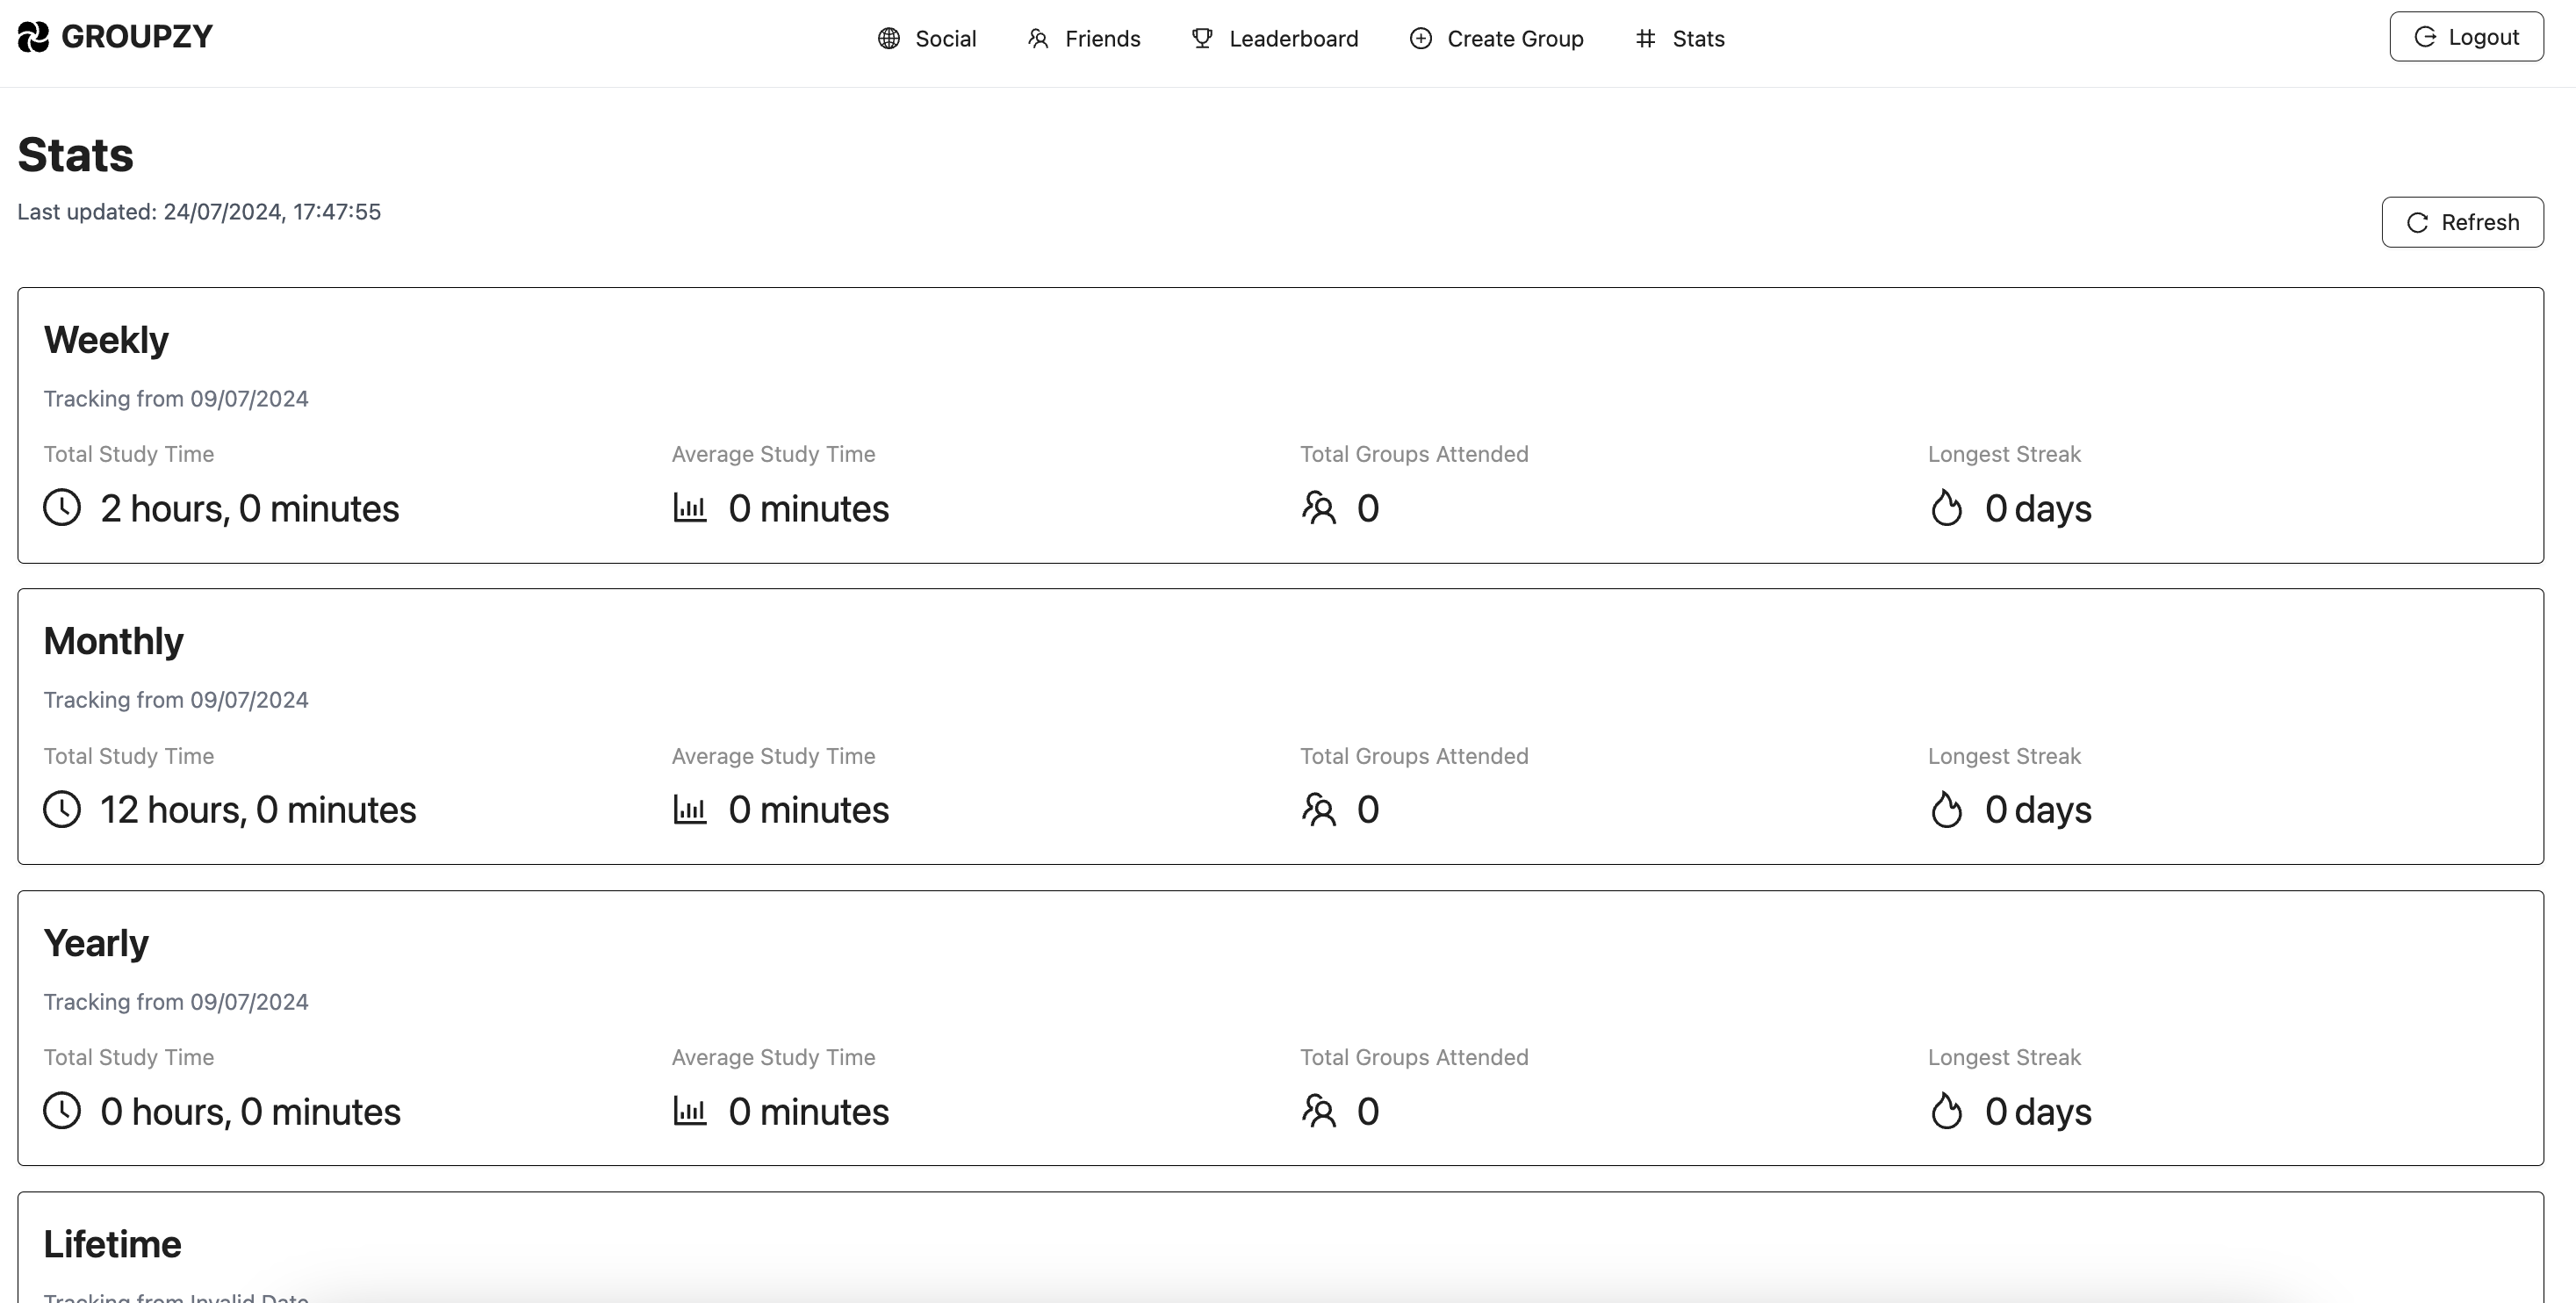Open the Social menu item
The image size is (2576, 1303).
click(945, 39)
